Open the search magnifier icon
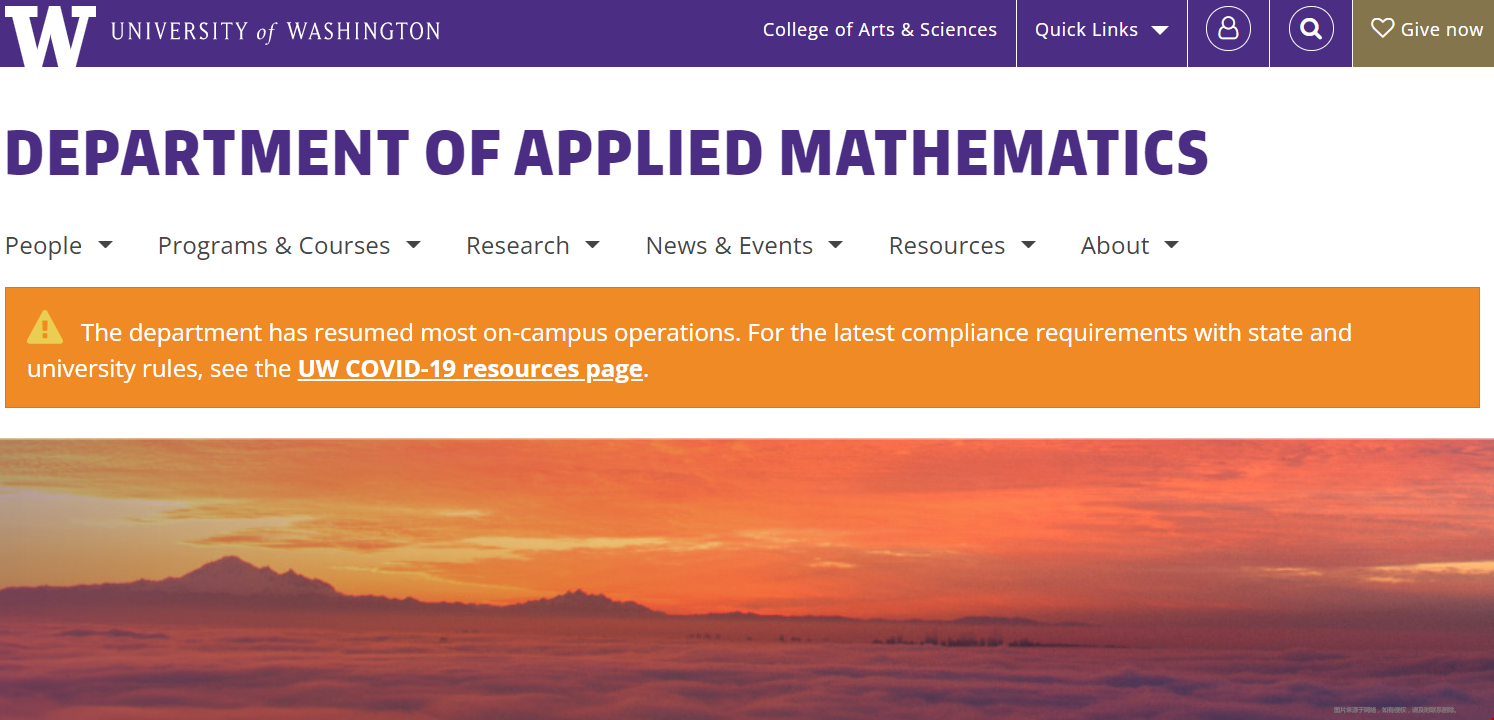The width and height of the screenshot is (1494, 720). (x=1311, y=29)
